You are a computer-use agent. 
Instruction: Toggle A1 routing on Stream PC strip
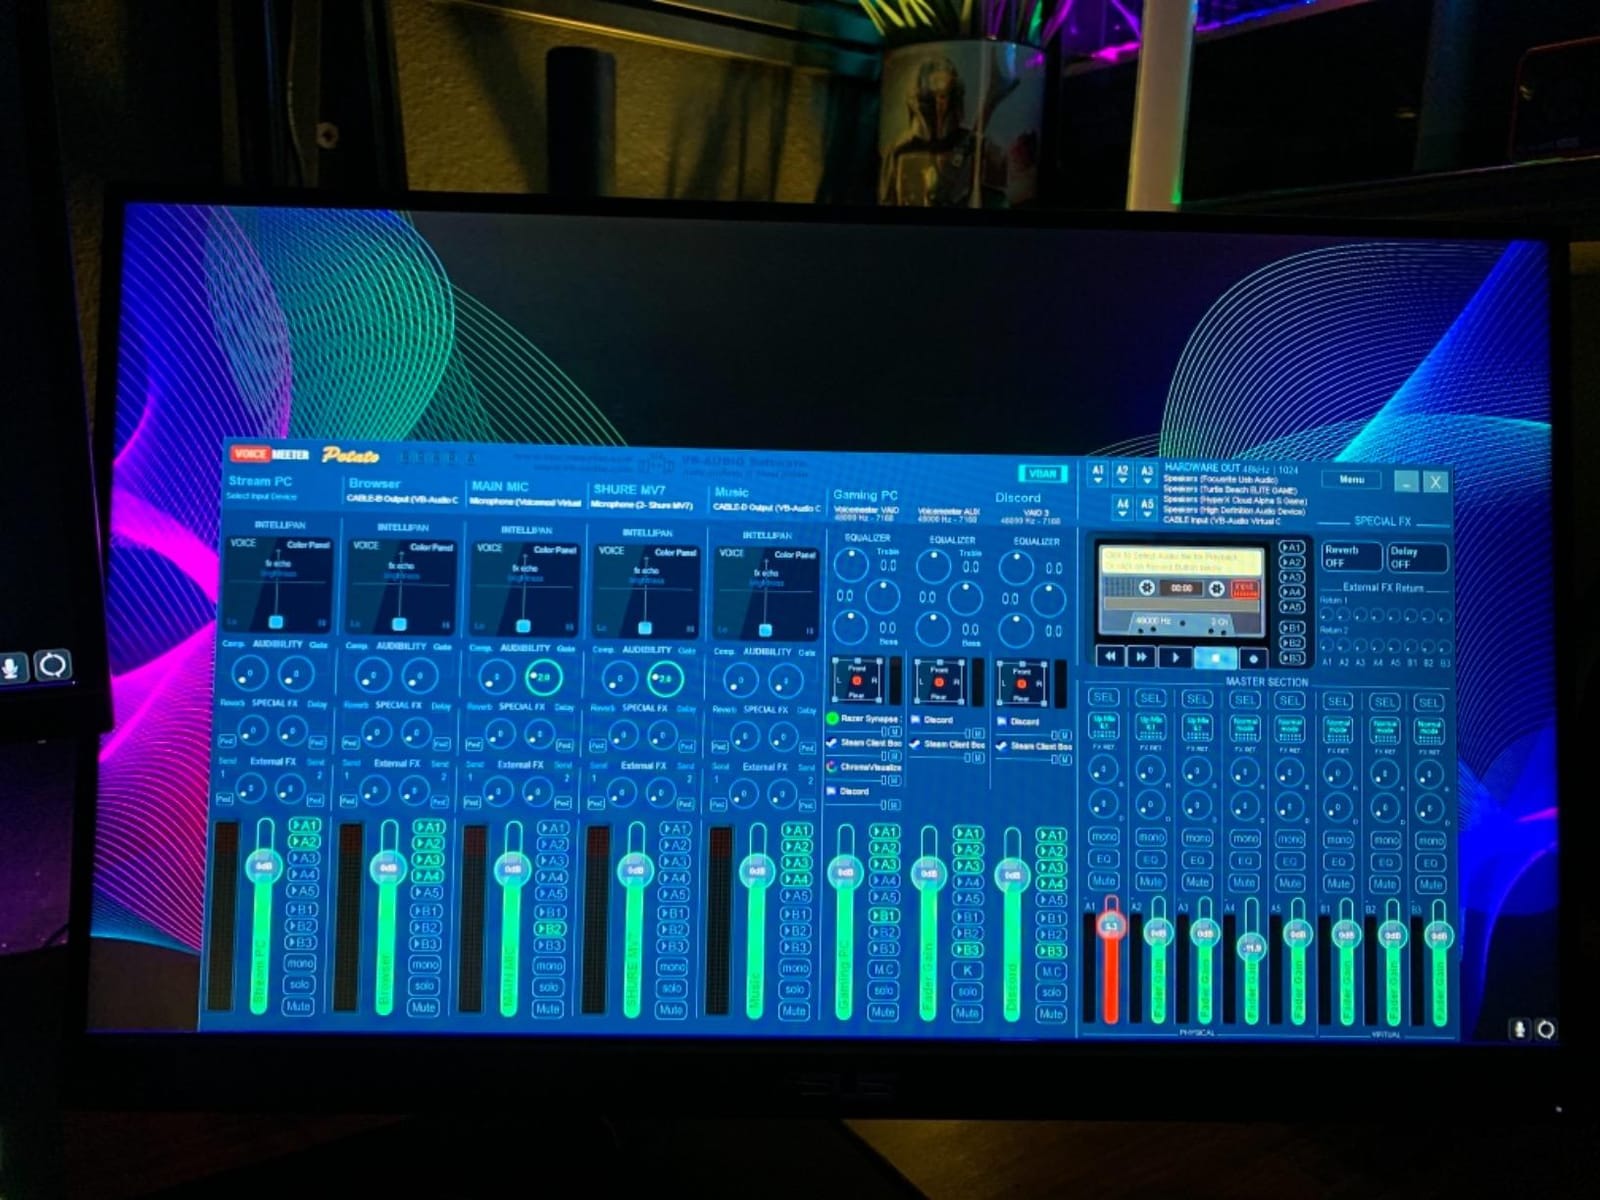point(303,826)
